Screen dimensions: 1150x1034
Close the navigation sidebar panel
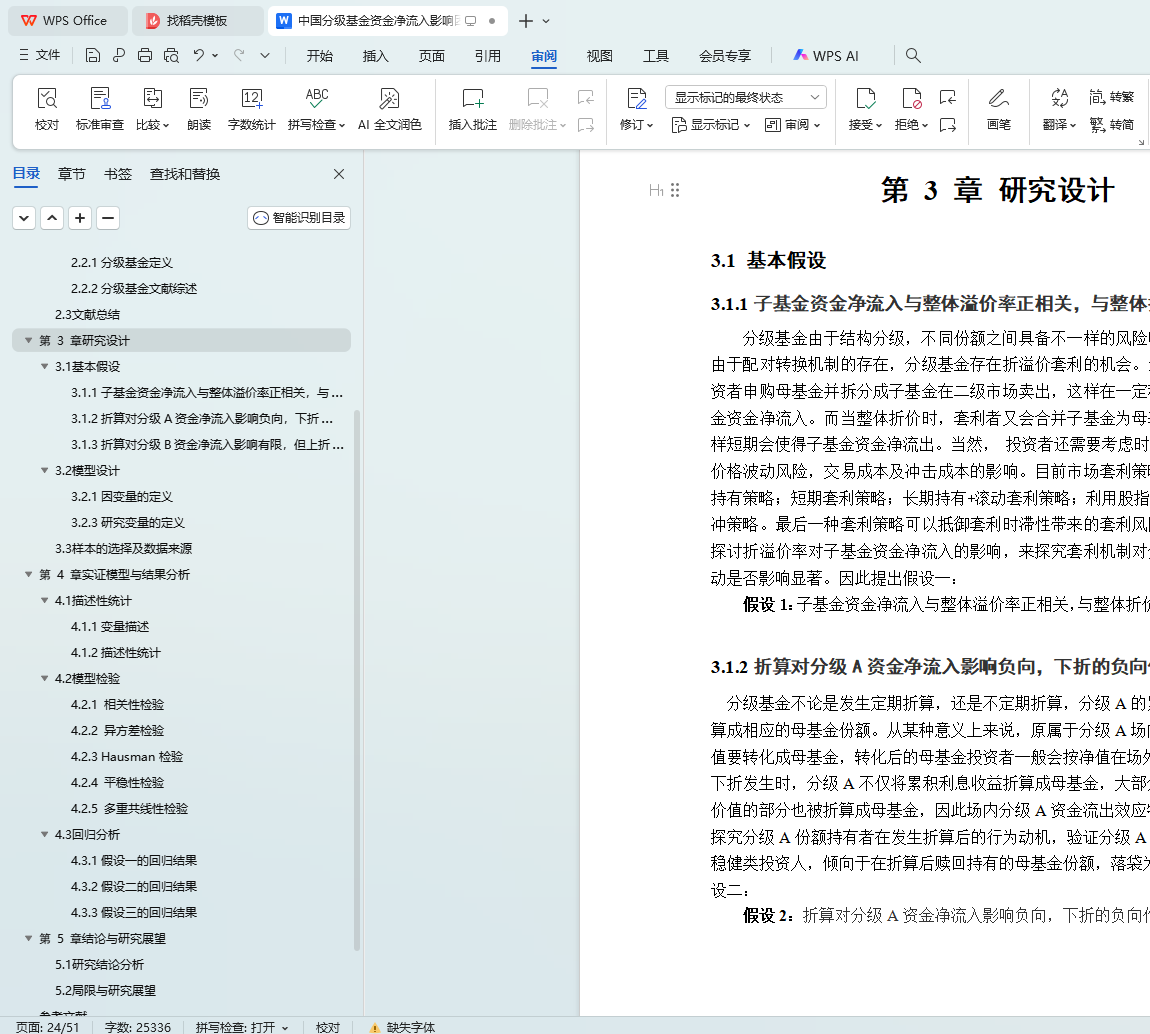(x=339, y=174)
